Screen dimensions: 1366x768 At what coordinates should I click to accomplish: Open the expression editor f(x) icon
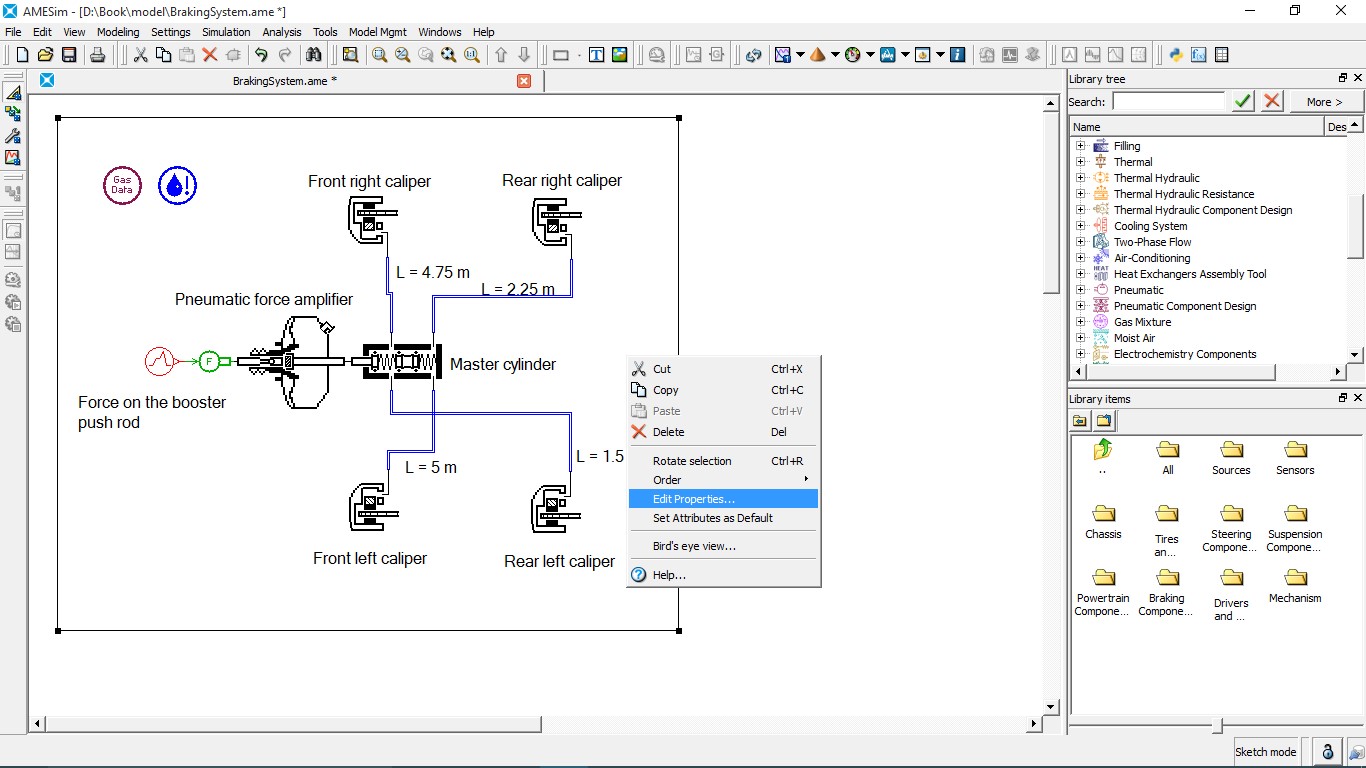pyautogui.click(x=1198, y=55)
